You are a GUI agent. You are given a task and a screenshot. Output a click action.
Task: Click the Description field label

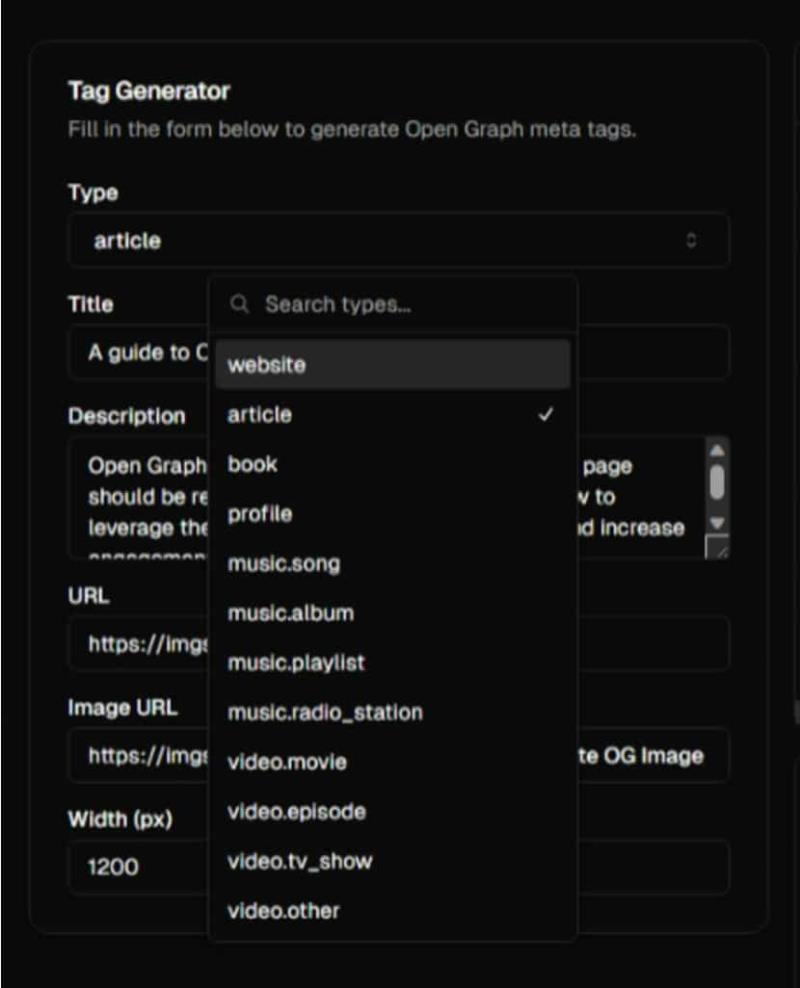[x=127, y=416]
